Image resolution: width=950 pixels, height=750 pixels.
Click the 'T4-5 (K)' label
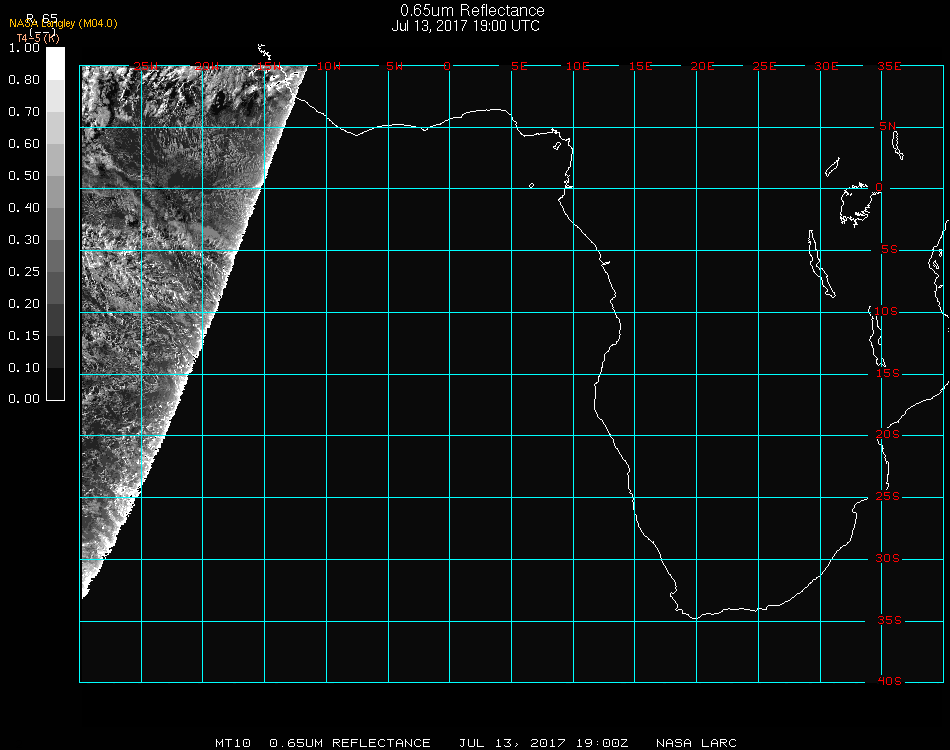pyautogui.click(x=38, y=38)
